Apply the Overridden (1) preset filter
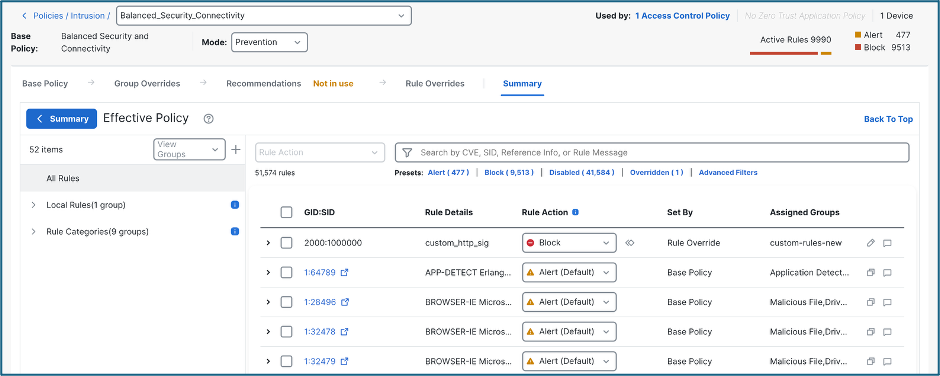Image resolution: width=940 pixels, height=376 pixels. click(656, 172)
